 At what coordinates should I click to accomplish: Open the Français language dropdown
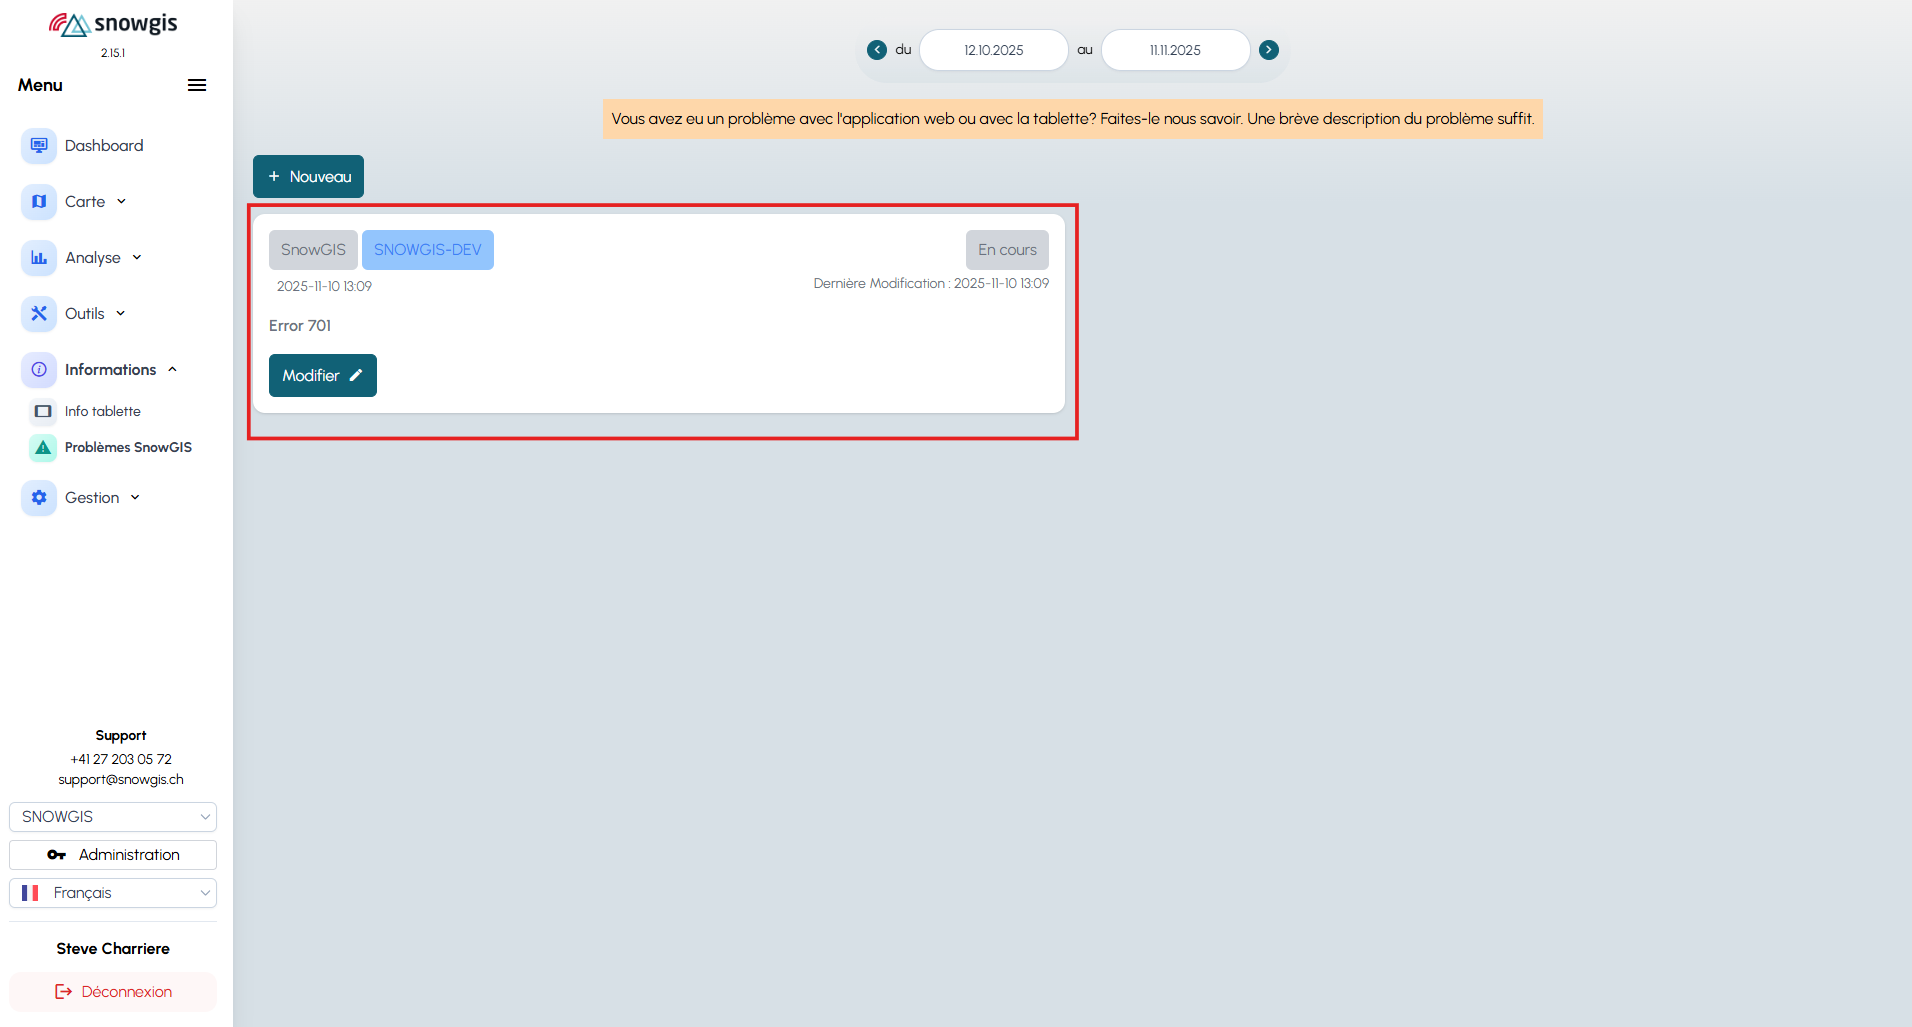pos(113,893)
